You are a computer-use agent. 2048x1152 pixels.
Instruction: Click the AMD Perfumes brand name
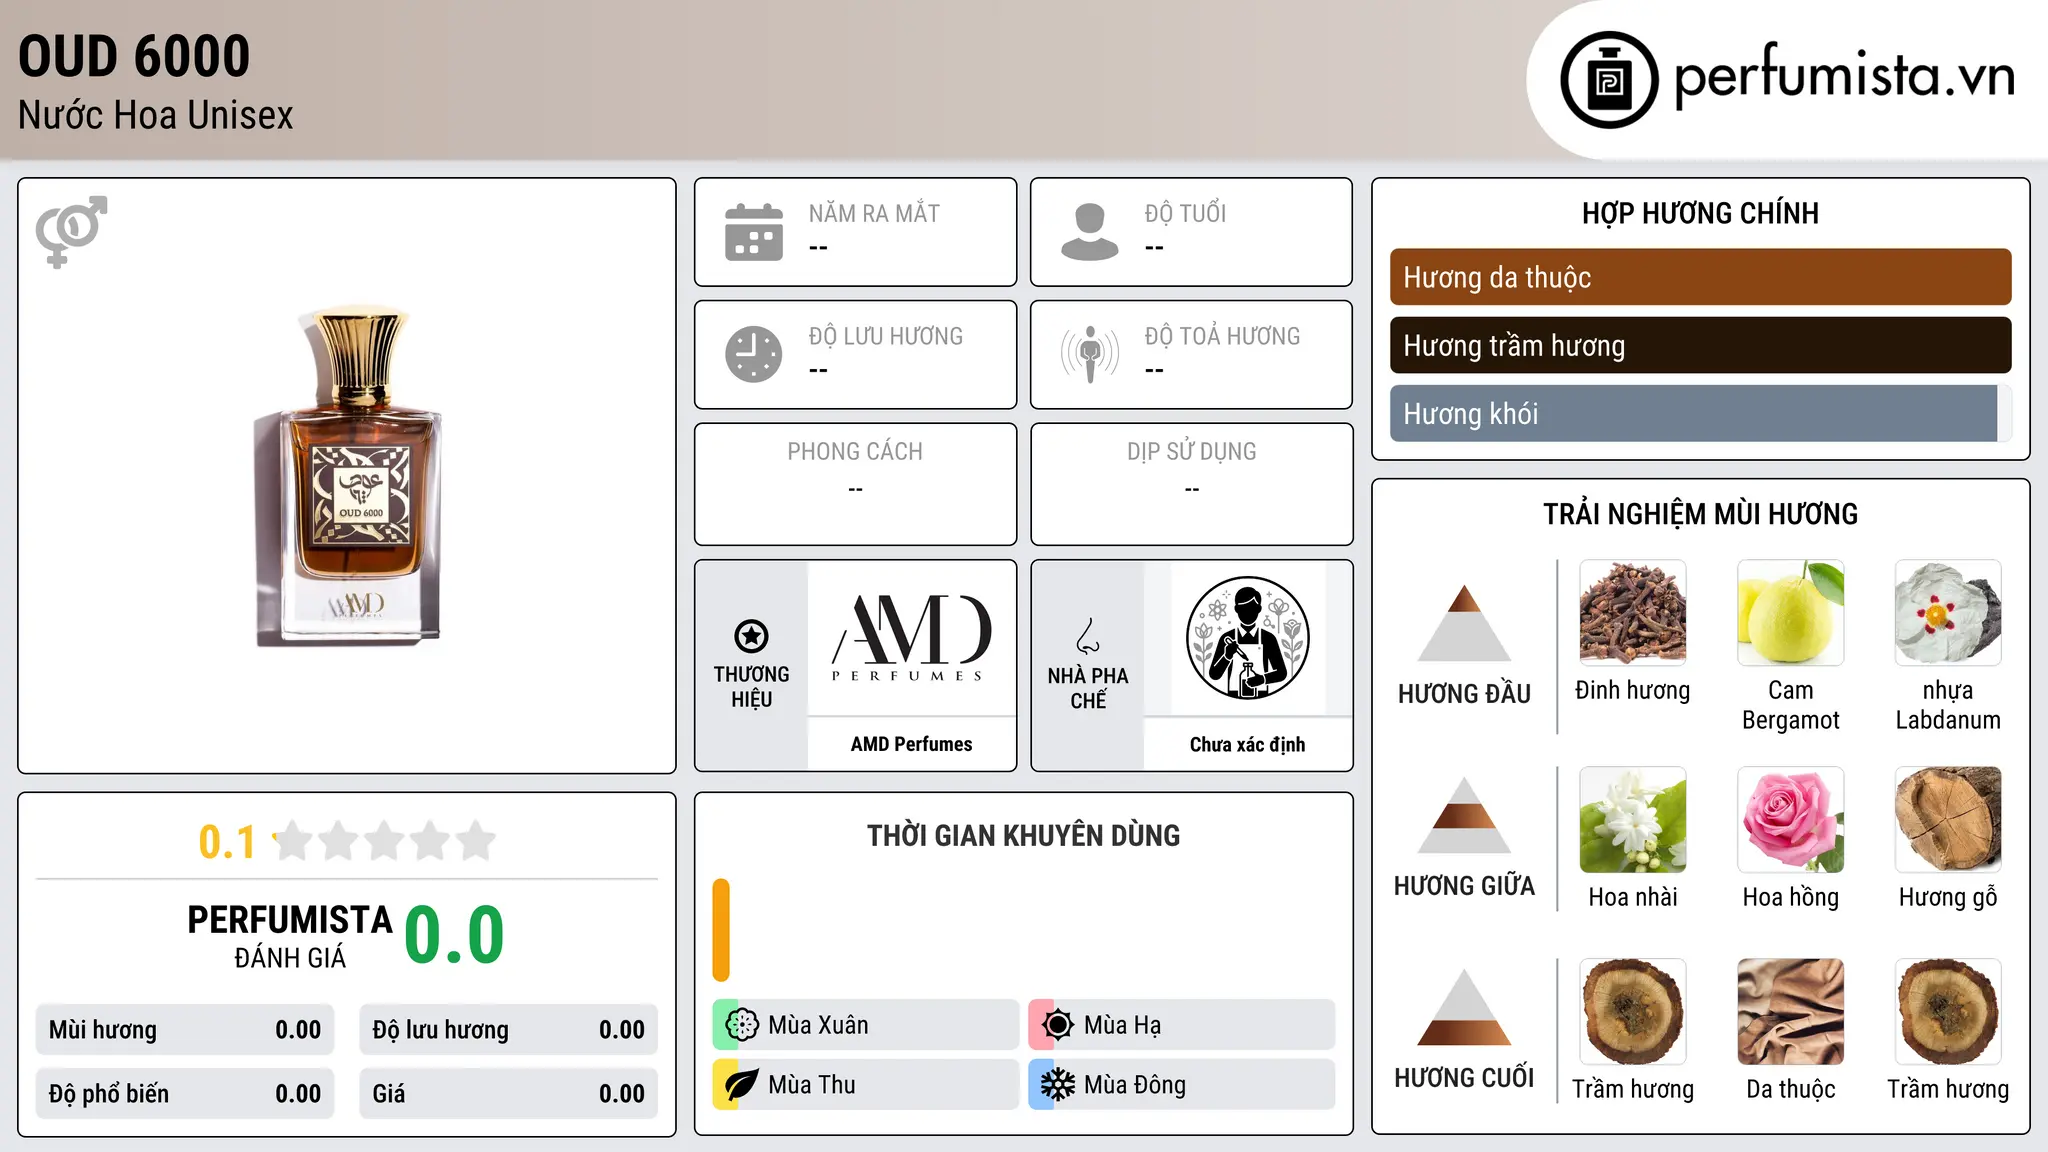[911, 744]
